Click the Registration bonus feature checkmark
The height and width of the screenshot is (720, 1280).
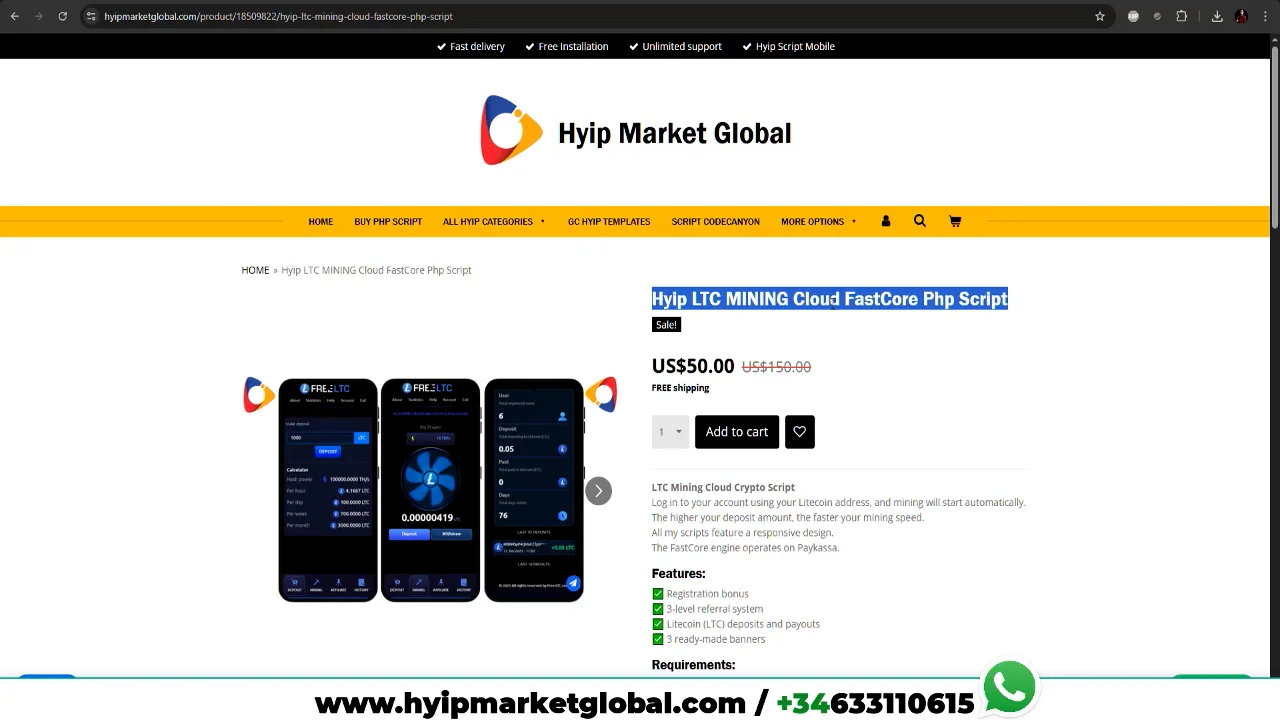click(658, 594)
